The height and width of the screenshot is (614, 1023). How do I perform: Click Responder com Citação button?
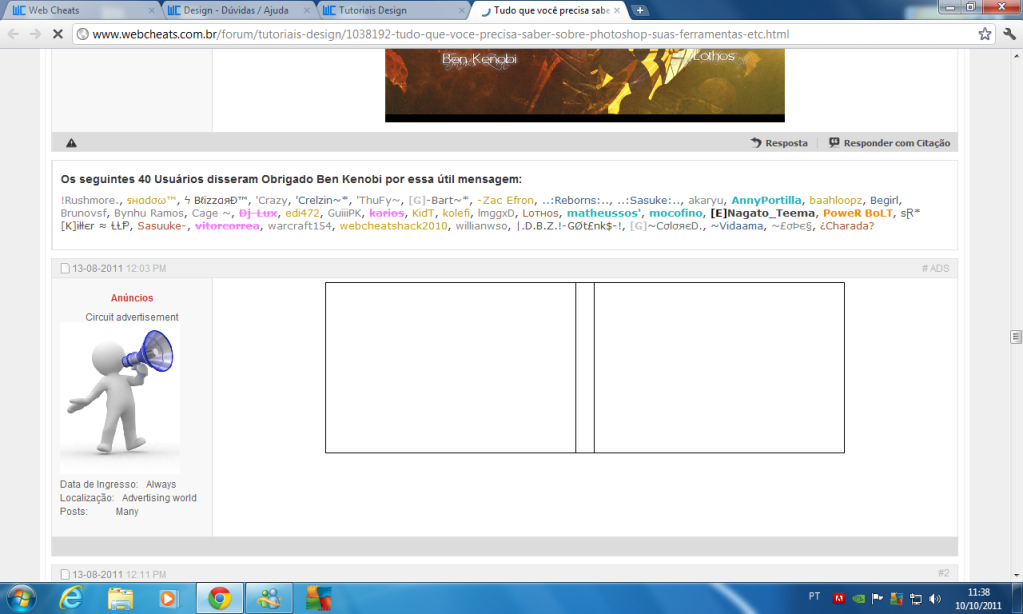pyautogui.click(x=887, y=143)
